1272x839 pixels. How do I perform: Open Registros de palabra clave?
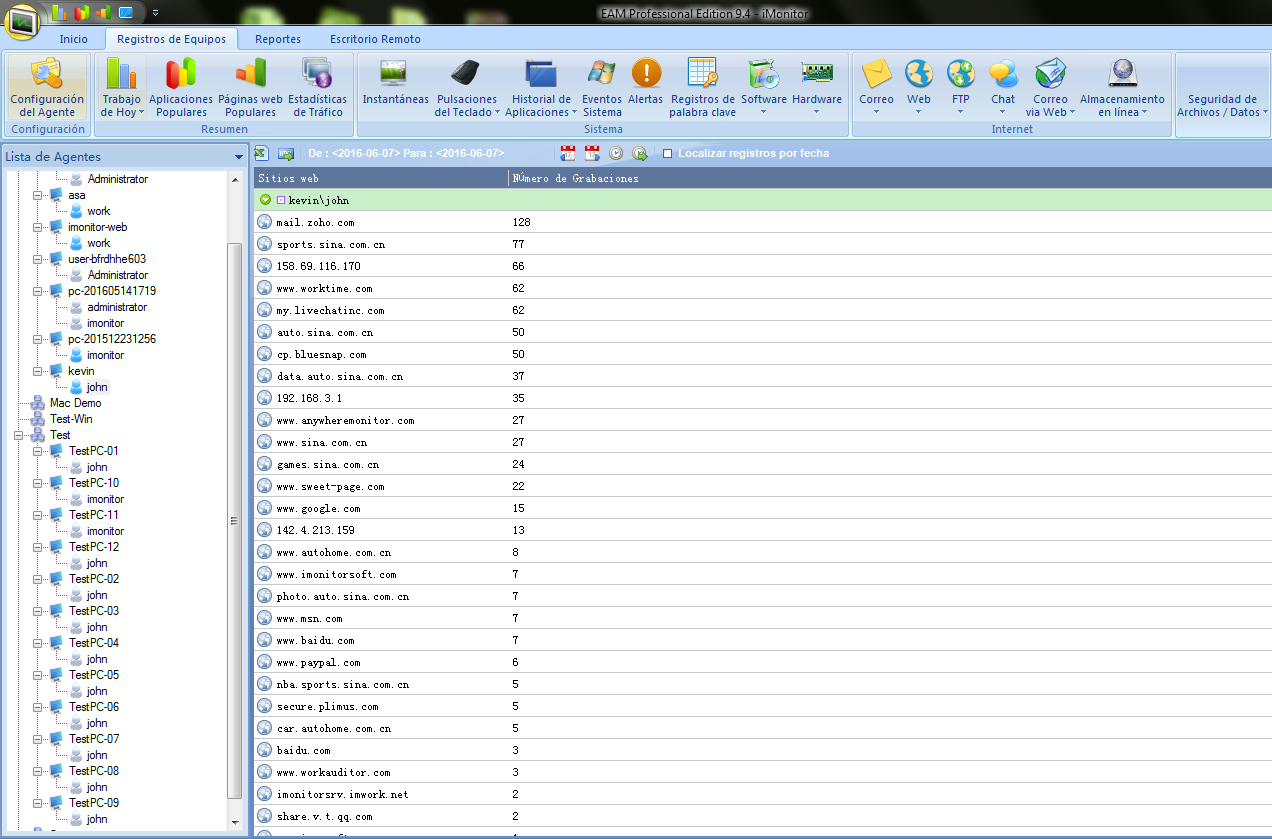[x=703, y=88]
